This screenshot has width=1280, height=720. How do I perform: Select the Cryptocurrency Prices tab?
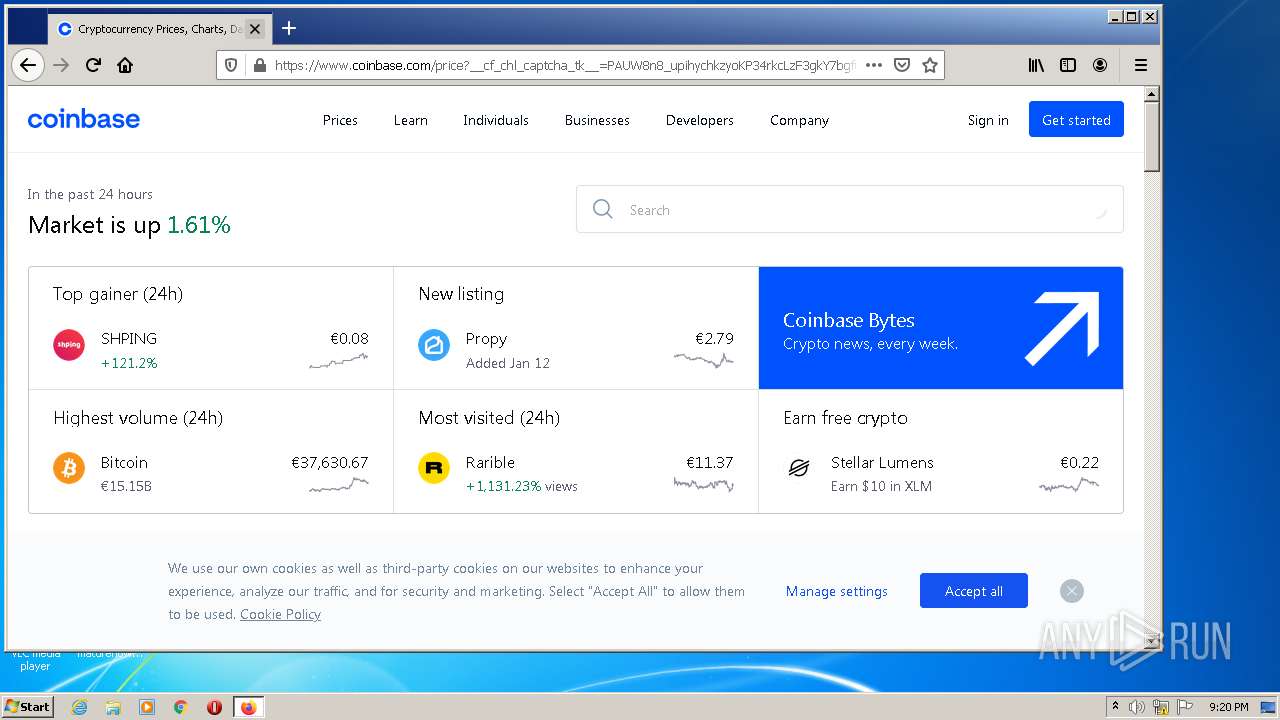coord(158,29)
